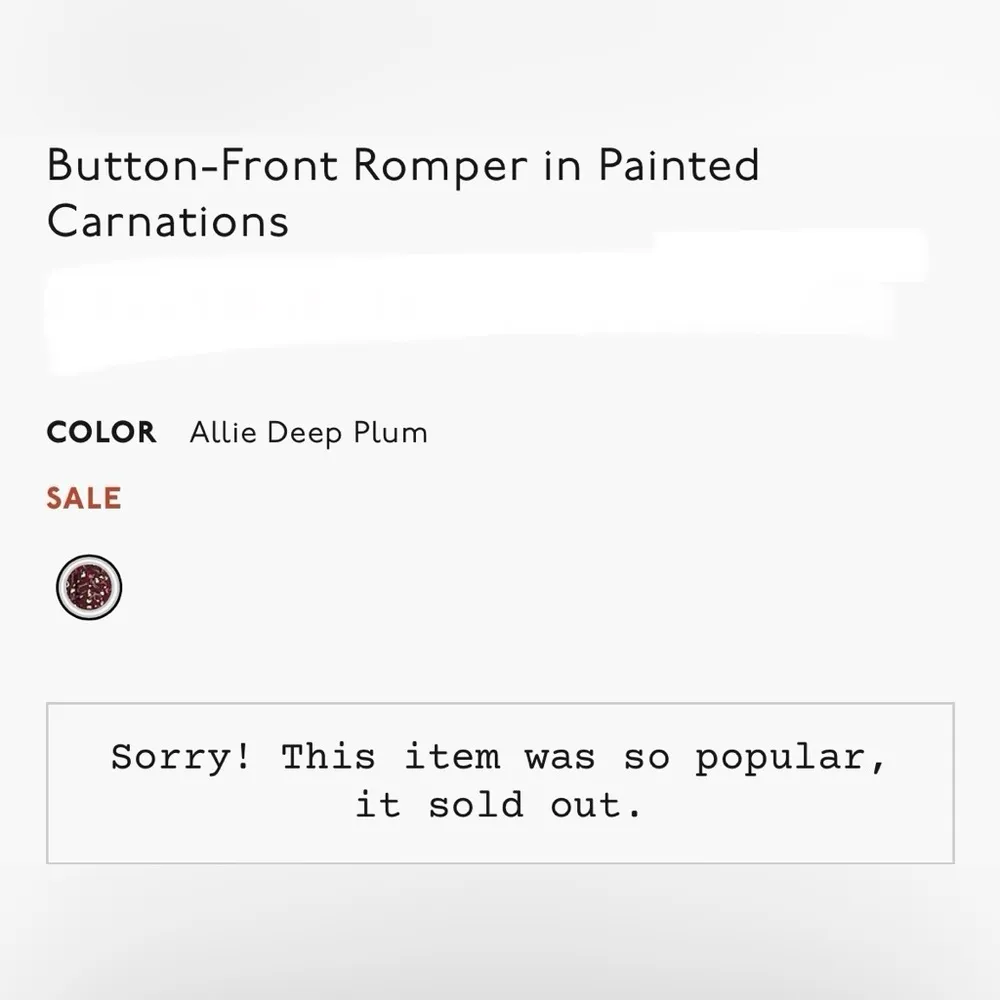The height and width of the screenshot is (1000, 1000).
Task: Click the word "Deep" in color name
Action: pyautogui.click(x=304, y=433)
